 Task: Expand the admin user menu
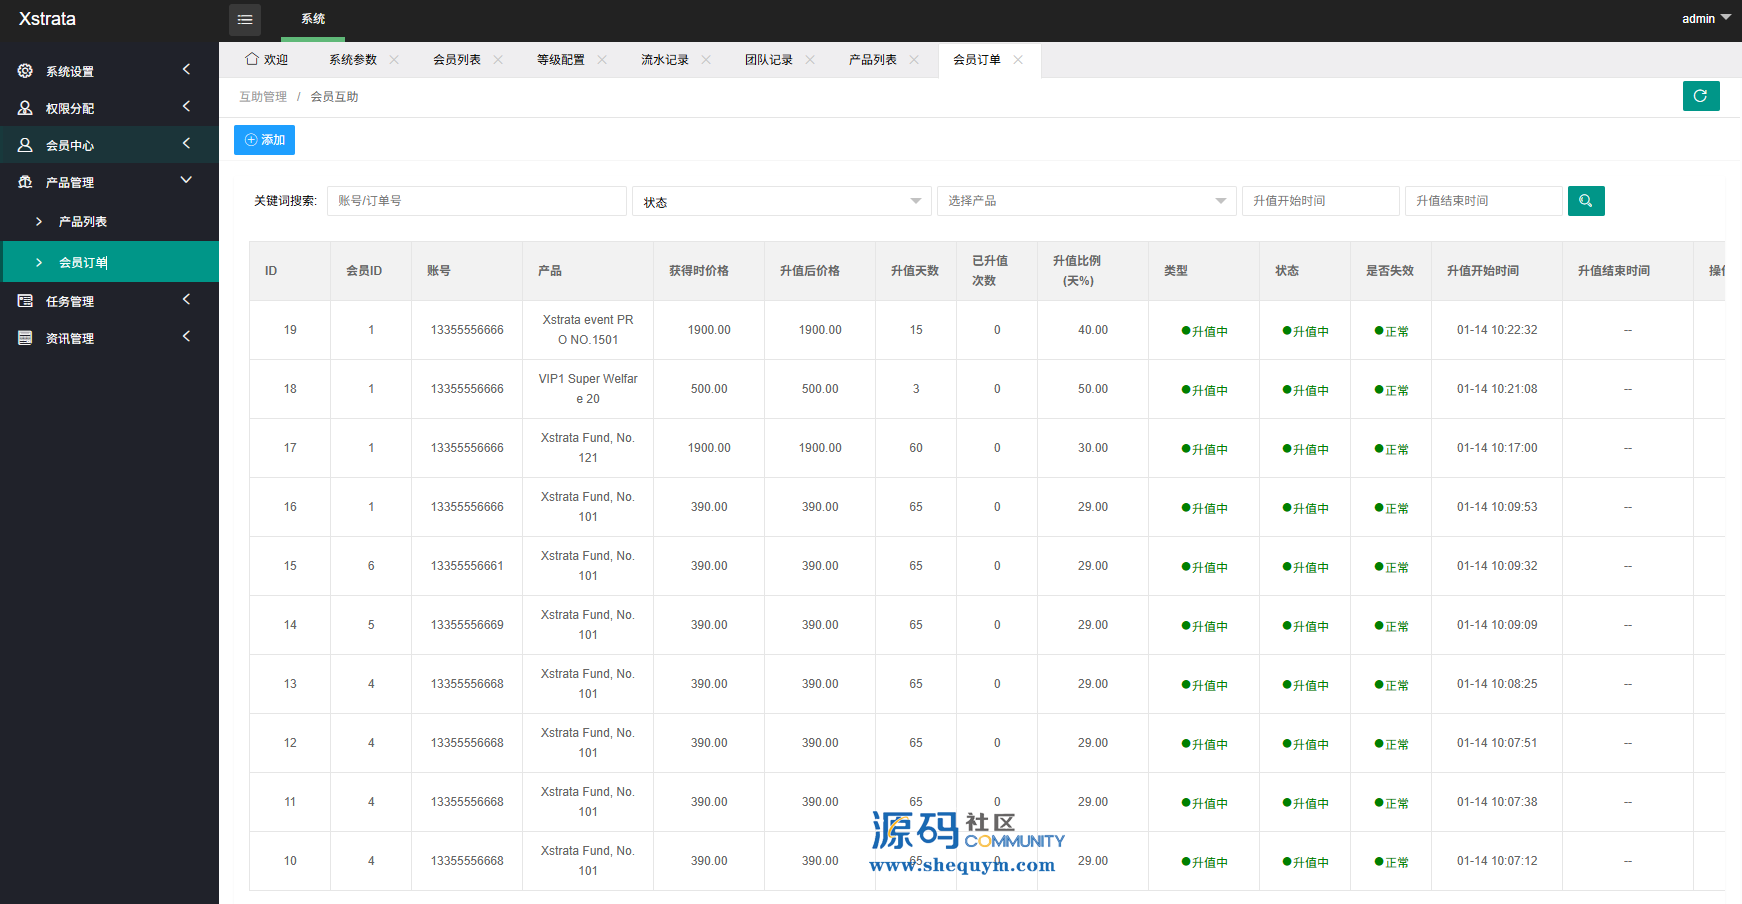click(x=1705, y=19)
